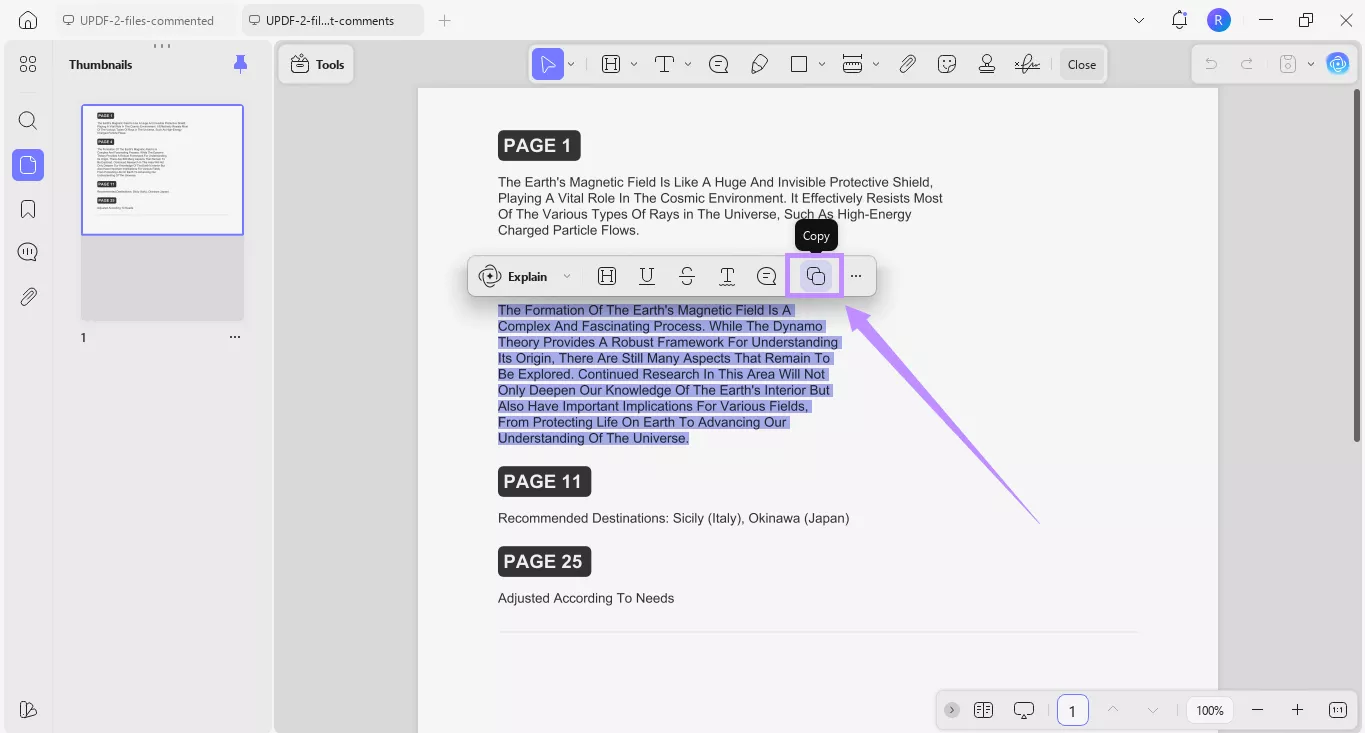Pin the Thumbnails panel

pyautogui.click(x=240, y=63)
